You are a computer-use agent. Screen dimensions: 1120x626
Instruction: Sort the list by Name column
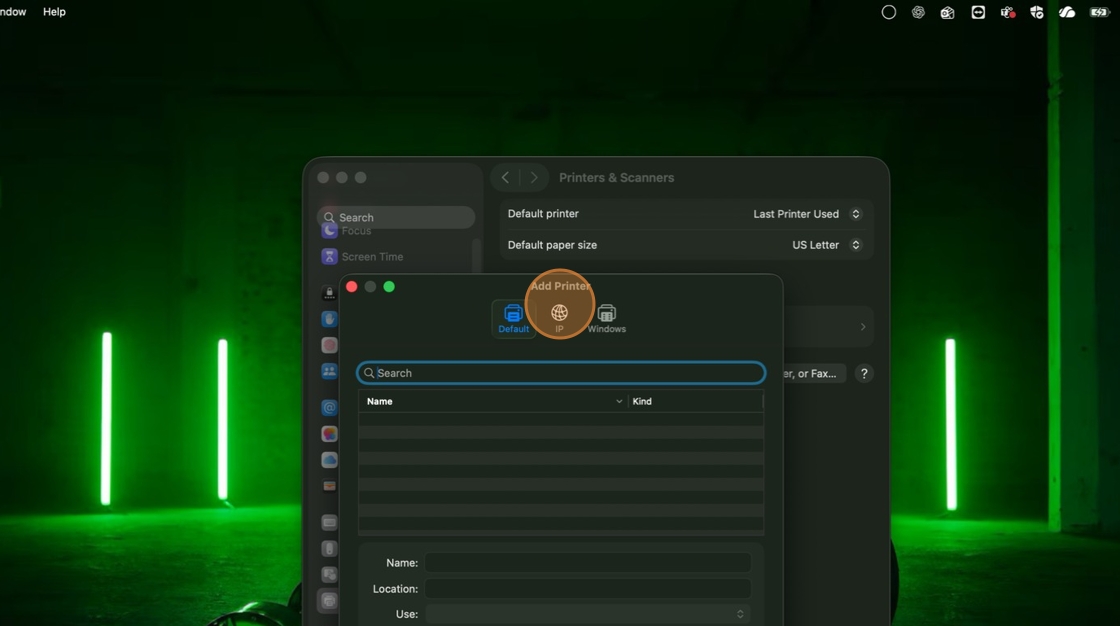click(x=491, y=402)
